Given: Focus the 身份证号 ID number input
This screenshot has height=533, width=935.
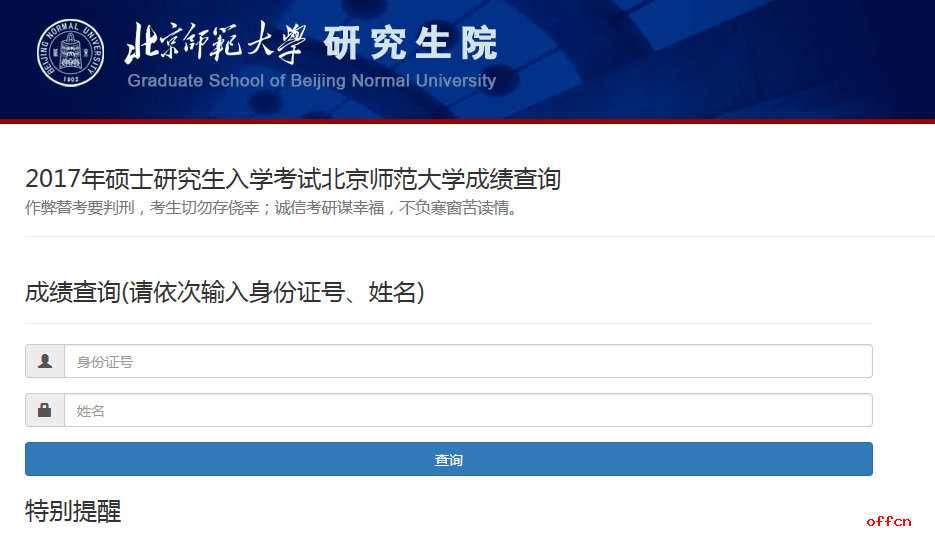Looking at the screenshot, I should point(468,361).
